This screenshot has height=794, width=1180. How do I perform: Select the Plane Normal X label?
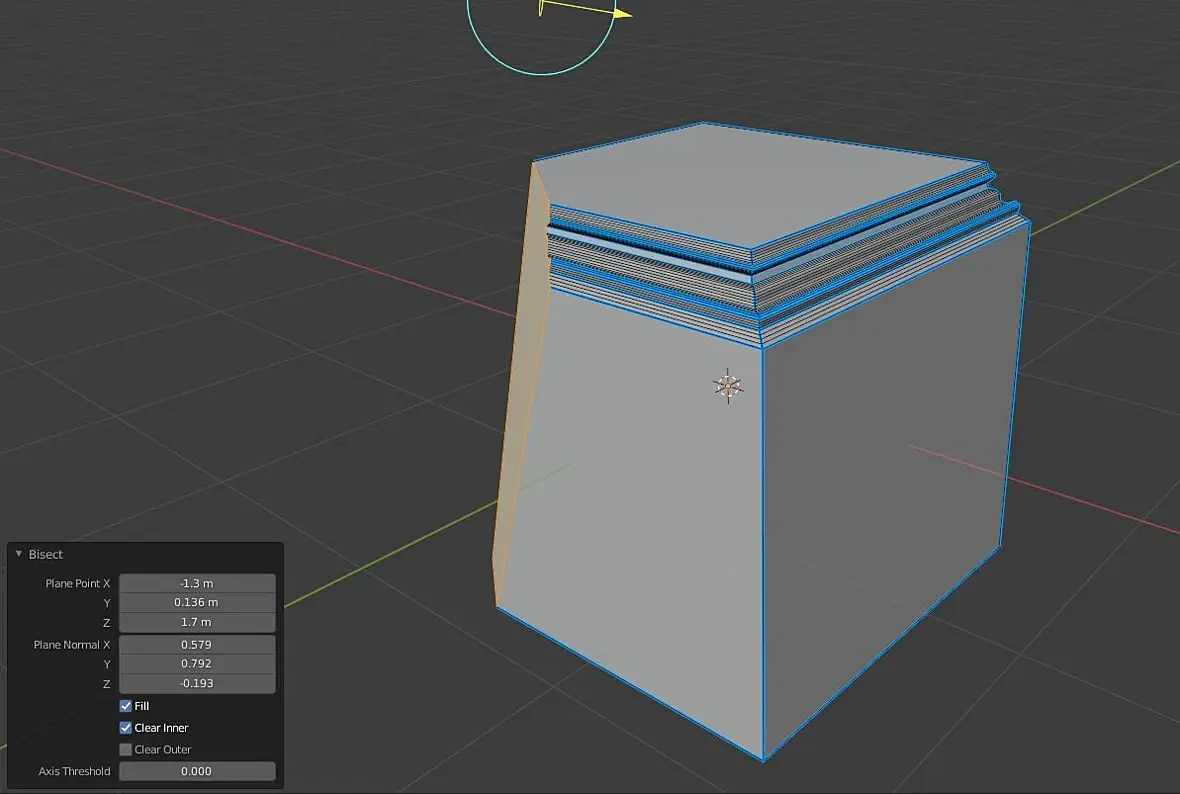pyautogui.click(x=71, y=645)
